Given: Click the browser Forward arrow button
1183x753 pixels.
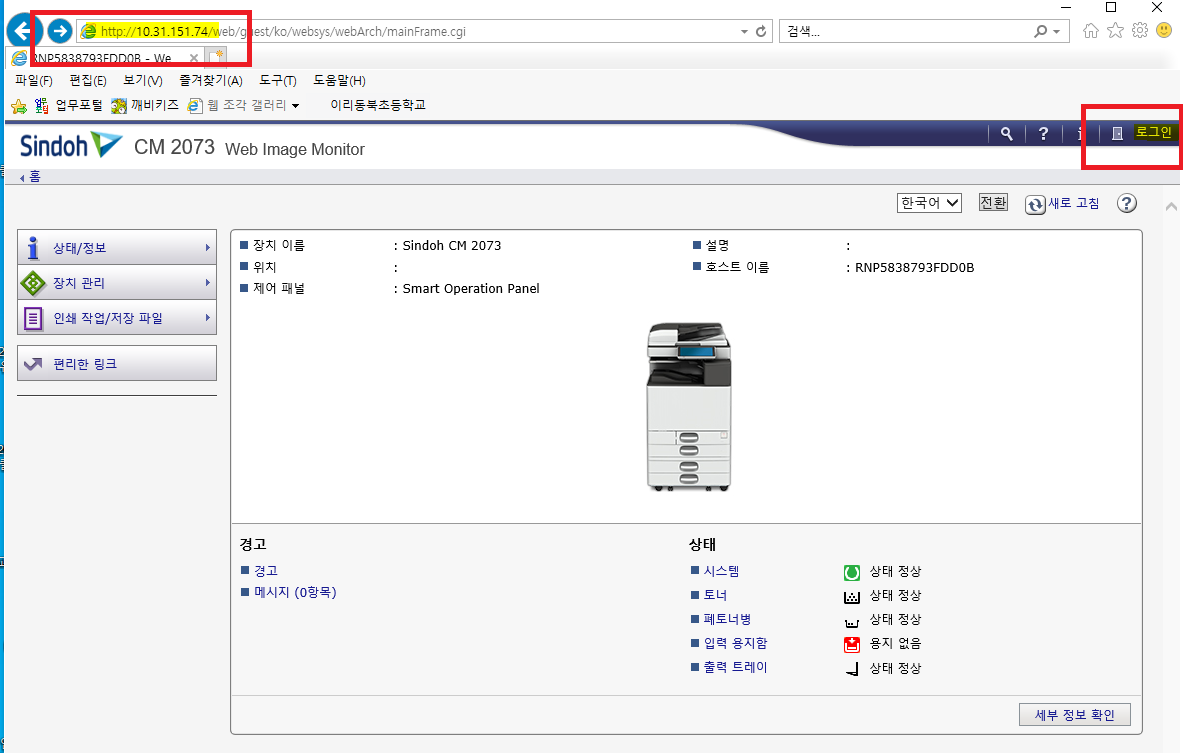Looking at the screenshot, I should tap(60, 31).
